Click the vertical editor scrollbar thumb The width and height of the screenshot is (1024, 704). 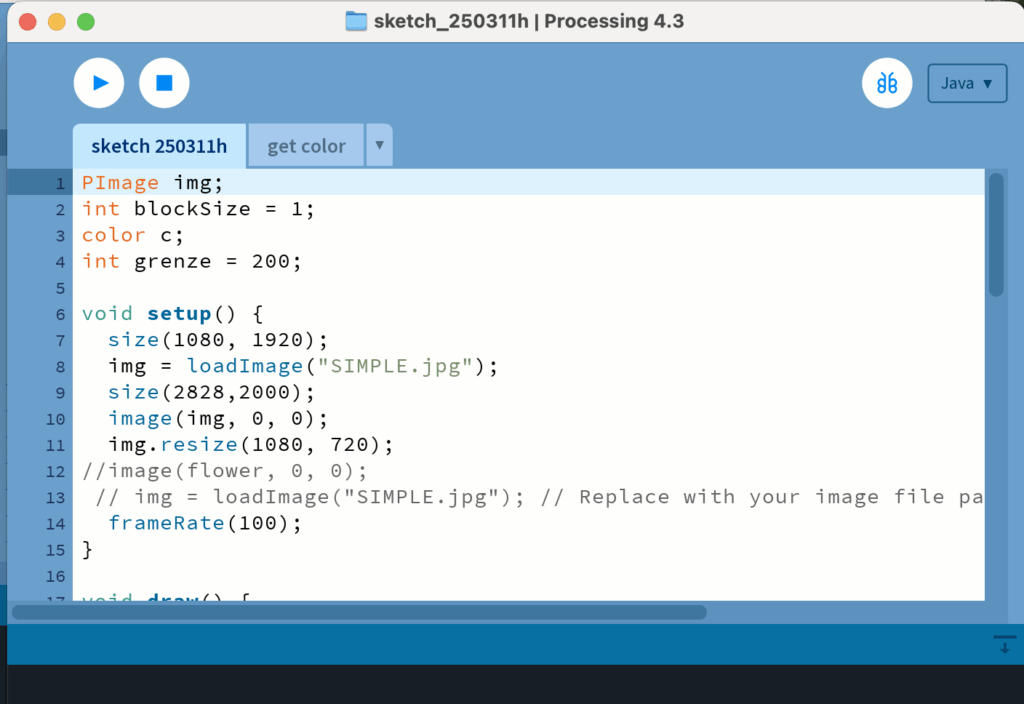[x=996, y=235]
